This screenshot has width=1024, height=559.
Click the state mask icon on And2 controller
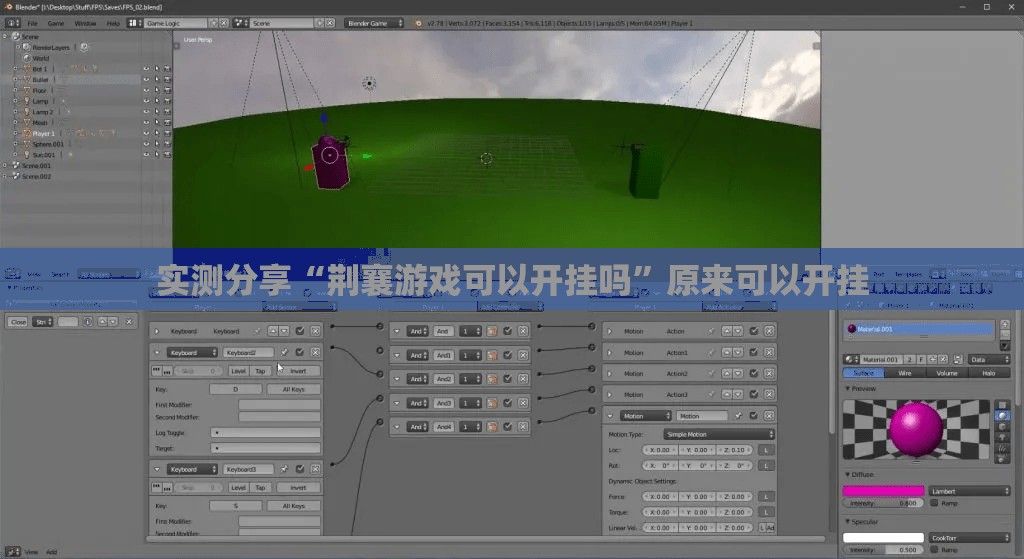(492, 379)
